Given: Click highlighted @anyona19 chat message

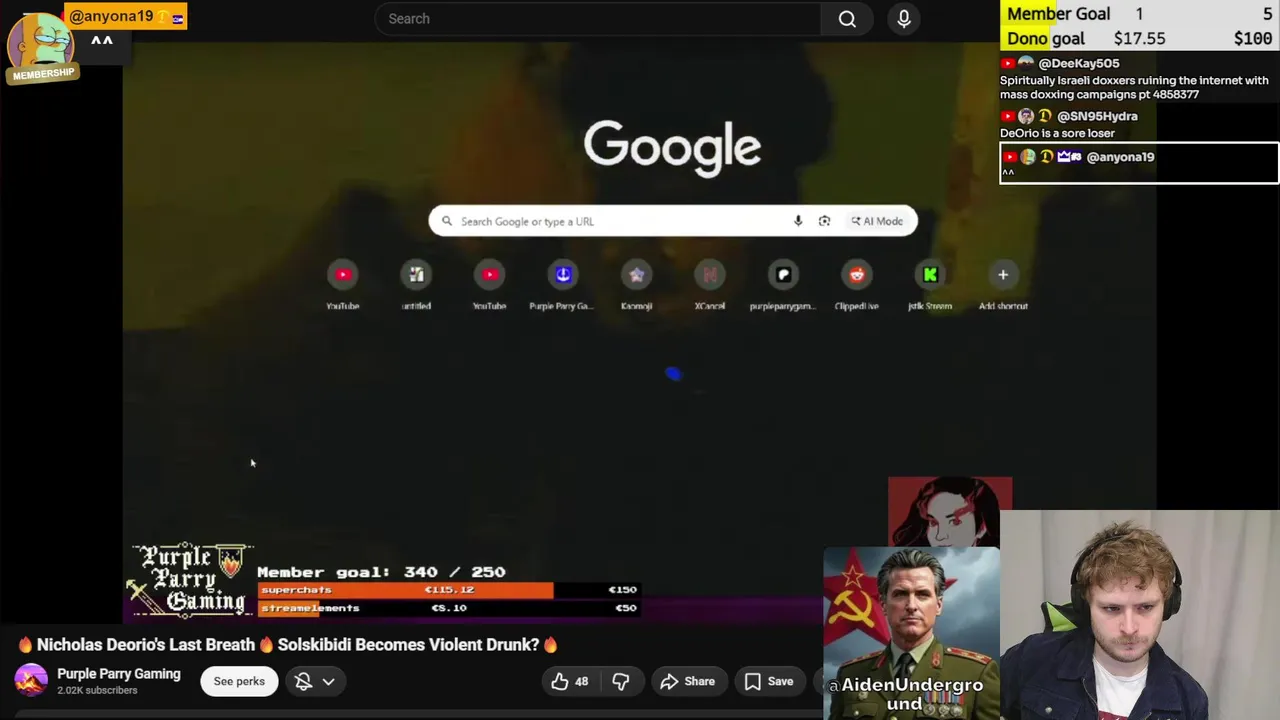Looking at the screenshot, I should tap(1139, 164).
